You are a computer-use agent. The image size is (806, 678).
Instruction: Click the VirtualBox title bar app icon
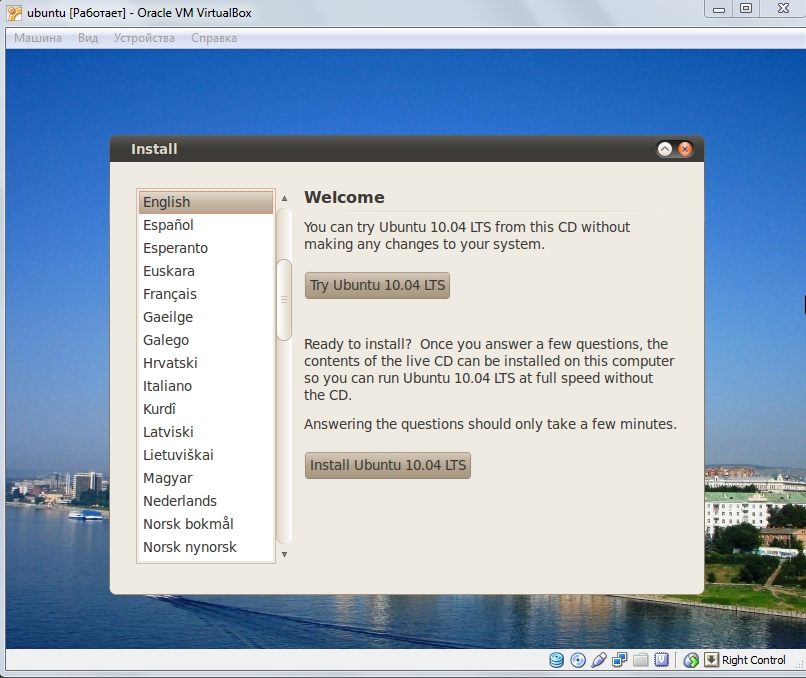tap(14, 13)
